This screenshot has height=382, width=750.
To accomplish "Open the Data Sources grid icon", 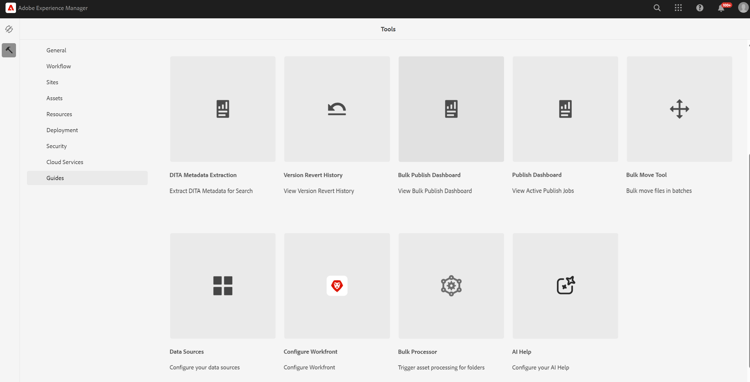I will click(x=223, y=286).
